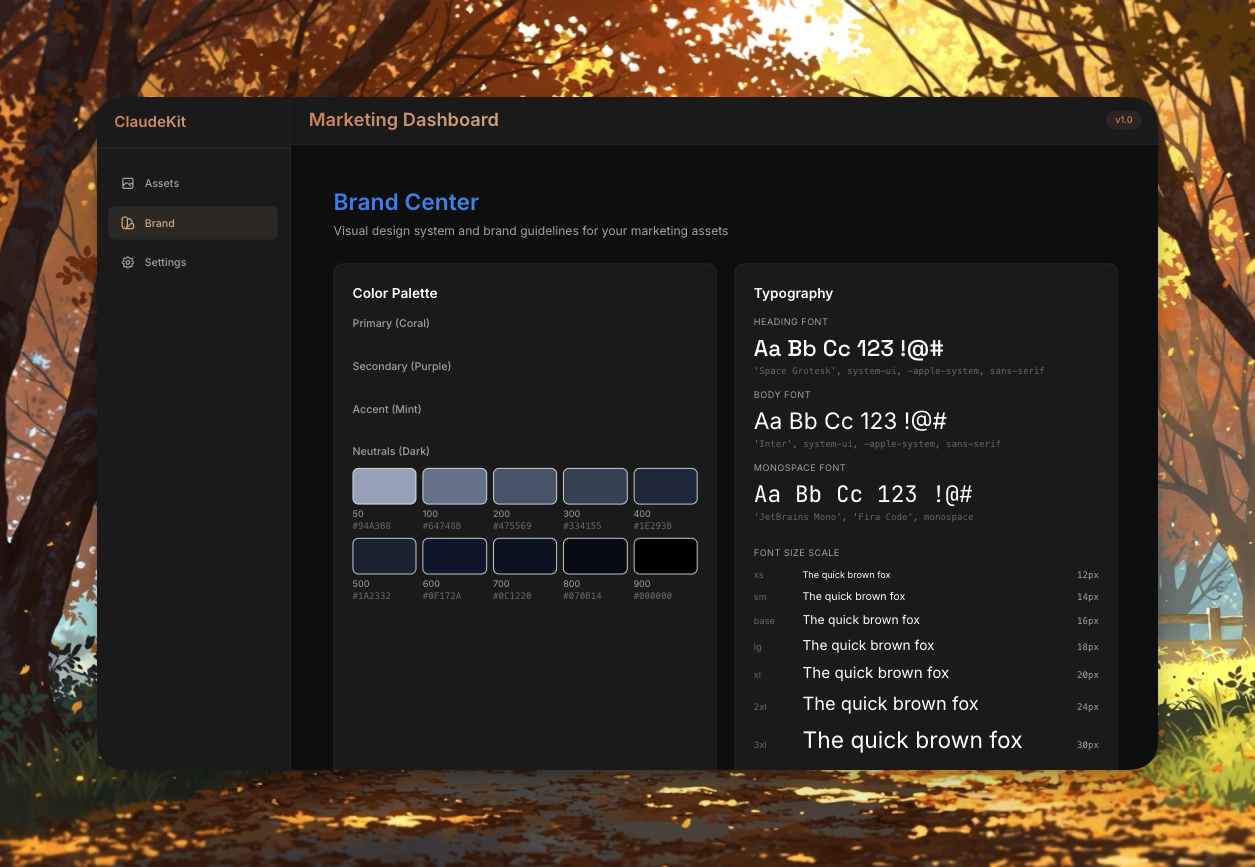
Task: Click the Brand palette icon in sidebar
Action: point(128,223)
